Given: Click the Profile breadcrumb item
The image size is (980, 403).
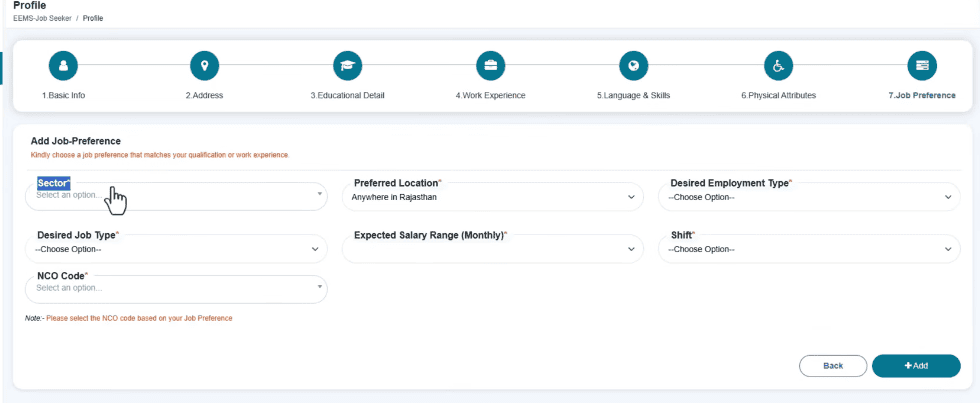Looking at the screenshot, I should point(93,19).
